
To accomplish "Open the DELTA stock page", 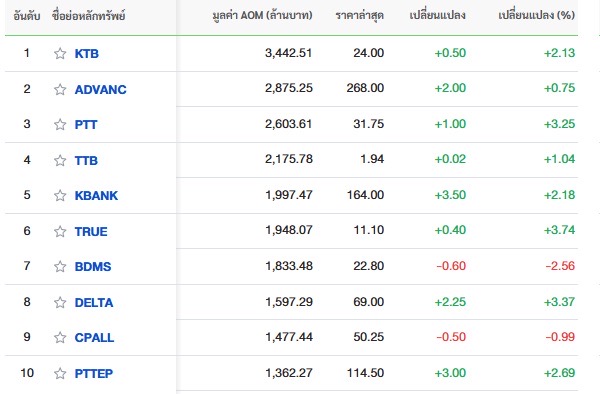I will point(94,303).
